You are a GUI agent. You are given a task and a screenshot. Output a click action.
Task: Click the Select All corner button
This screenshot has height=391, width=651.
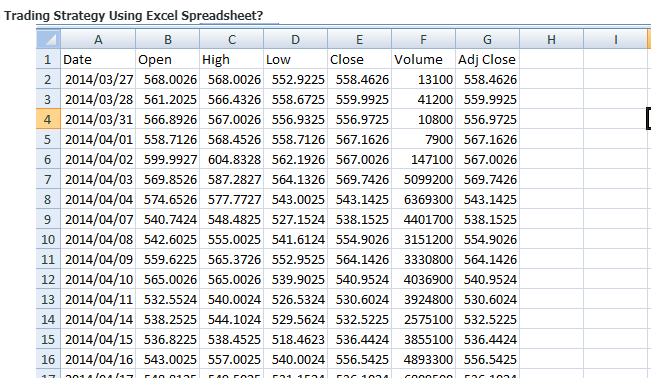pos(48,39)
